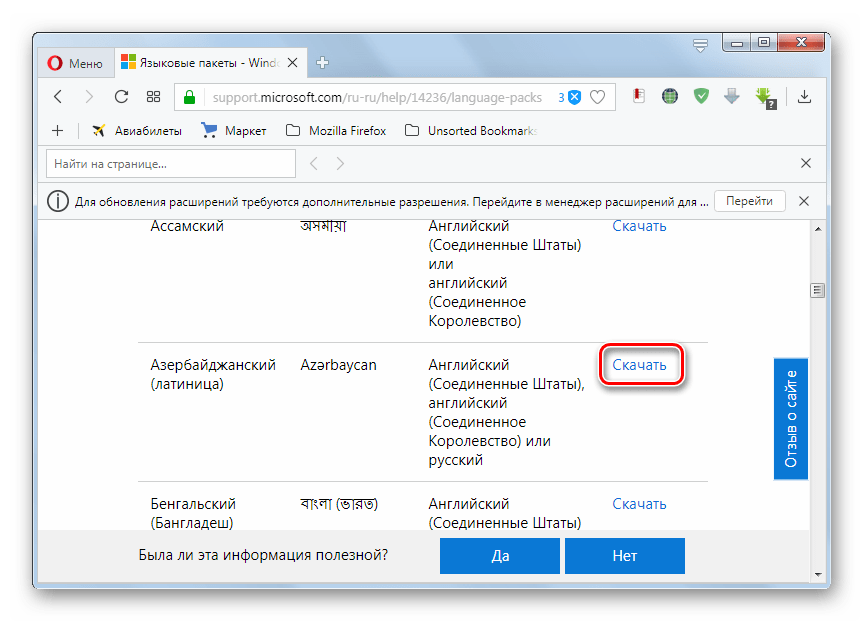The image size is (864, 622).
Task: Expand the Unsorted Bookmarks folder
Action: click(470, 130)
